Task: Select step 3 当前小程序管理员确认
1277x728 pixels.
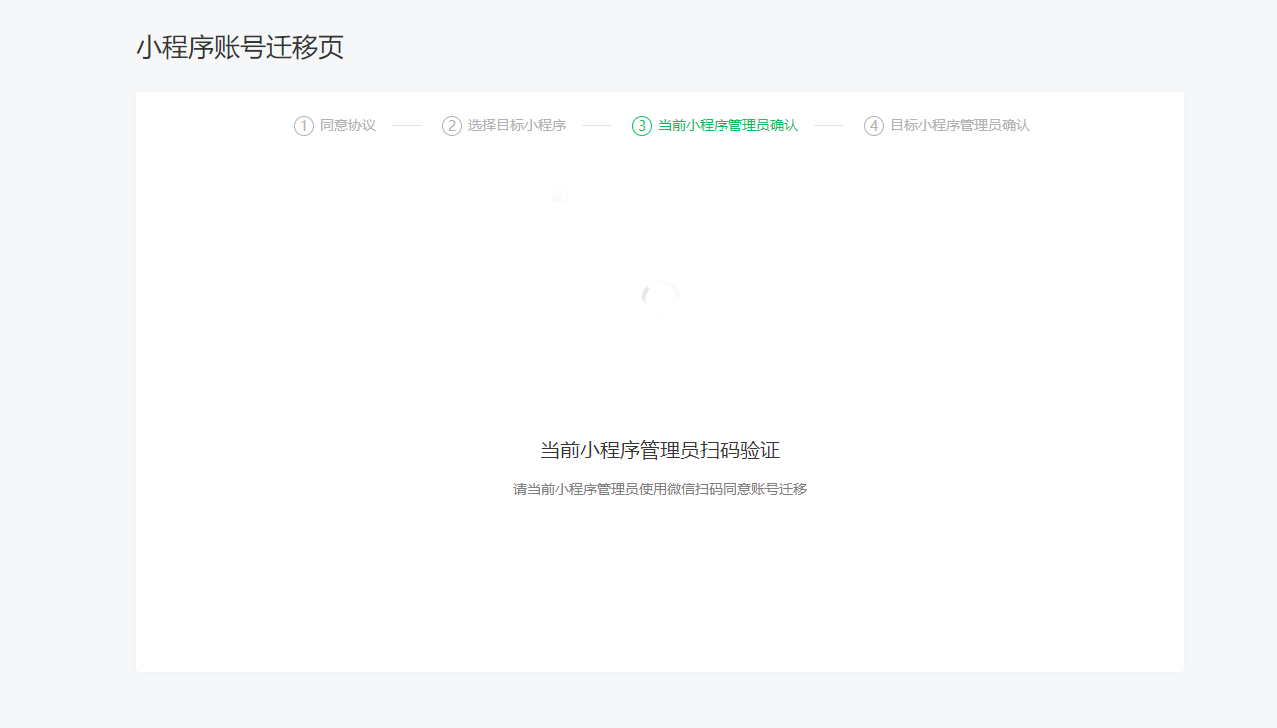Action: (x=715, y=126)
